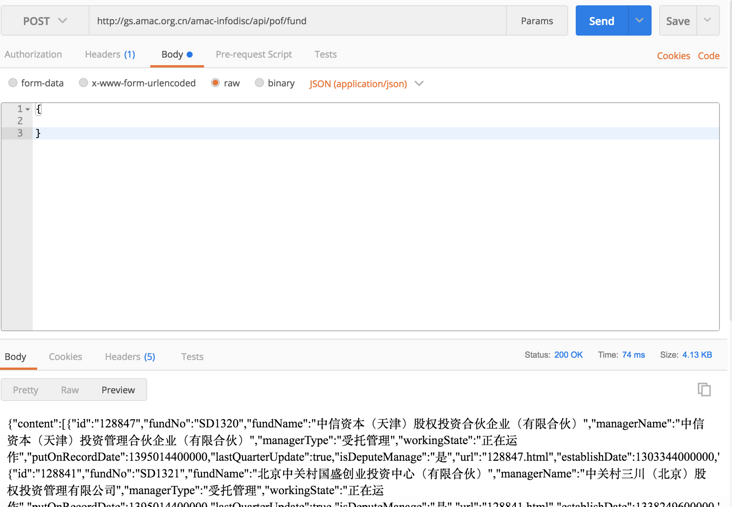
Task: Open the POST method dropdown
Action: [45, 21]
